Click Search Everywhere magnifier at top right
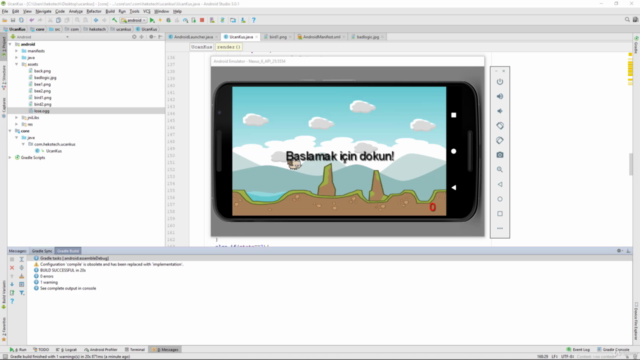The width and height of the screenshot is (640, 360). coord(627,20)
